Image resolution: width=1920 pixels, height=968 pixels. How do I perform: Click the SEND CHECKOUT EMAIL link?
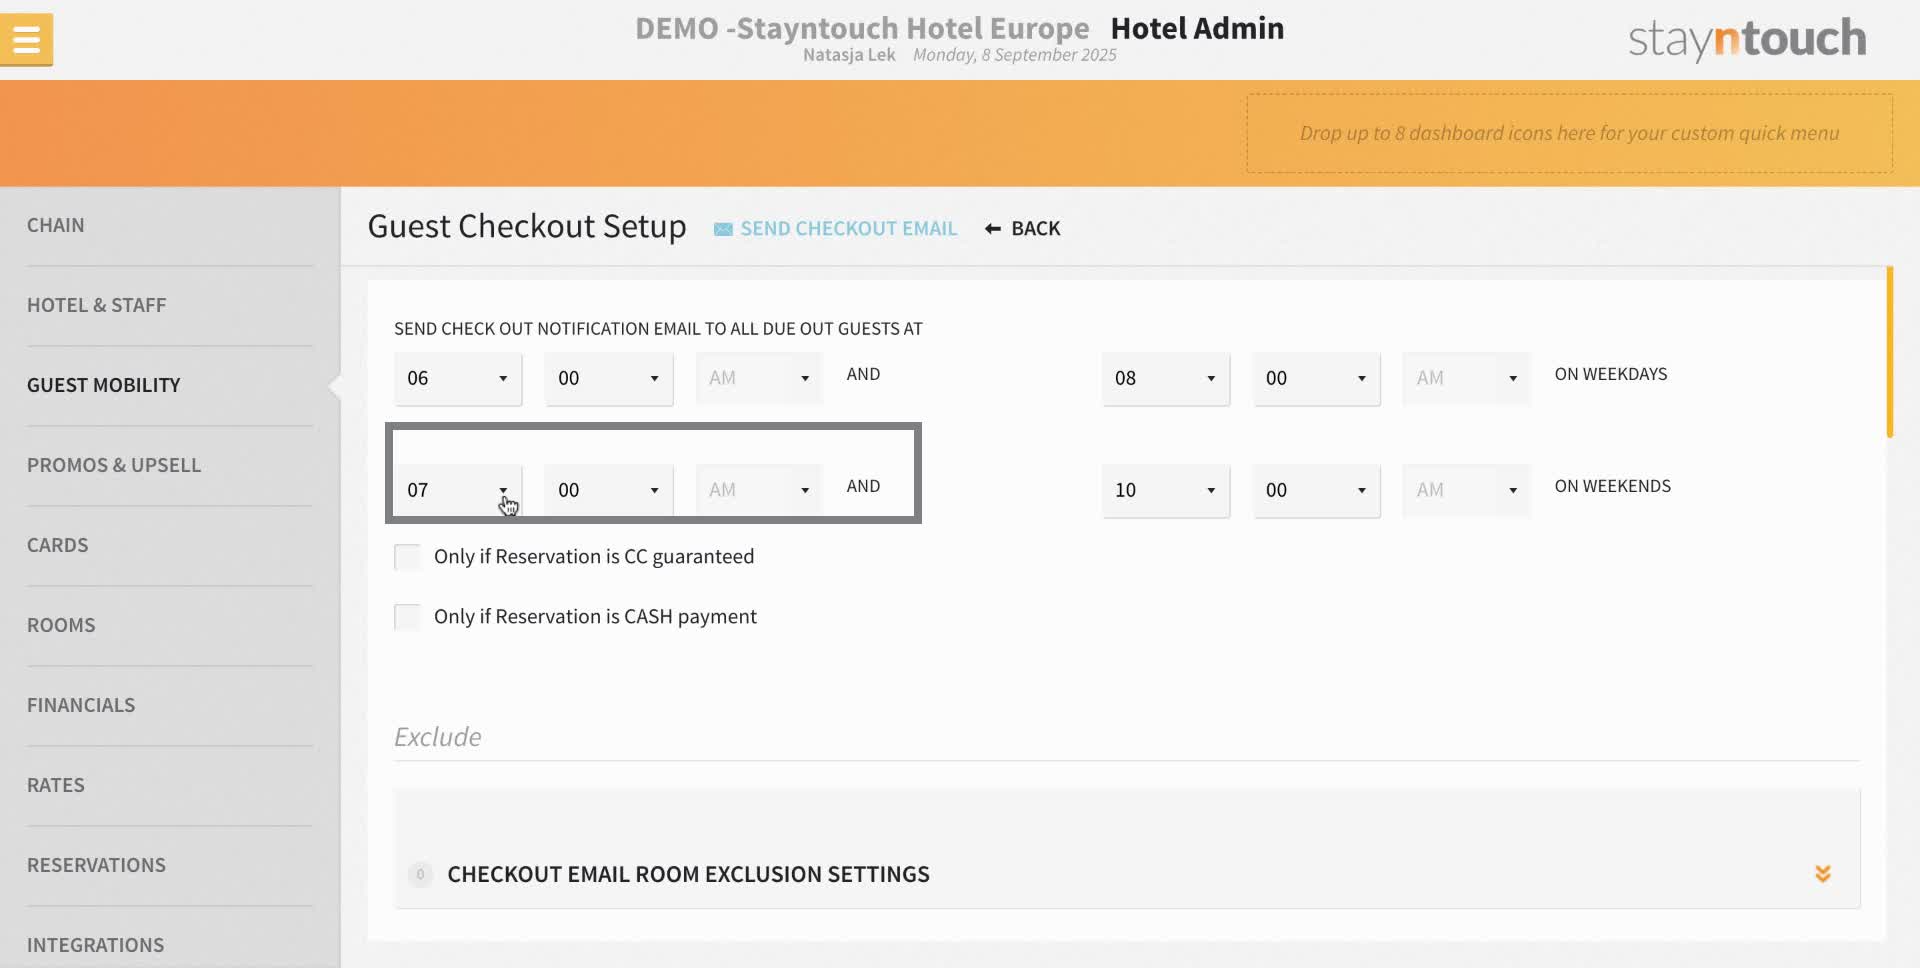(848, 228)
